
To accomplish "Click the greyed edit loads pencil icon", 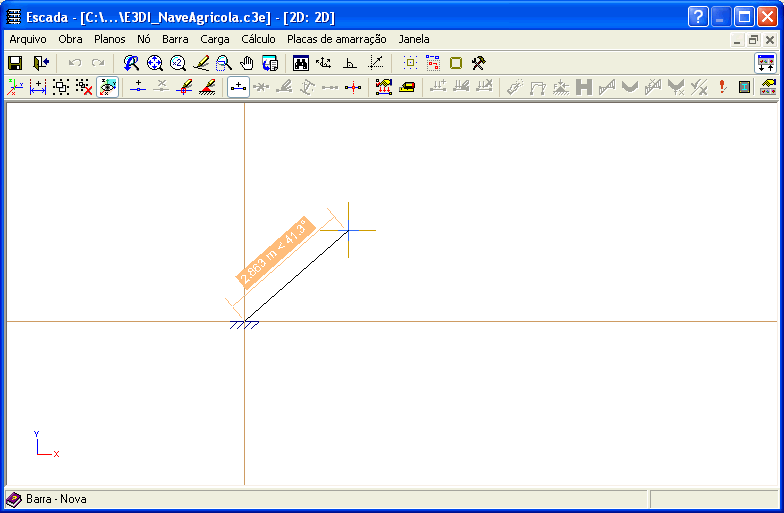I will click(461, 87).
